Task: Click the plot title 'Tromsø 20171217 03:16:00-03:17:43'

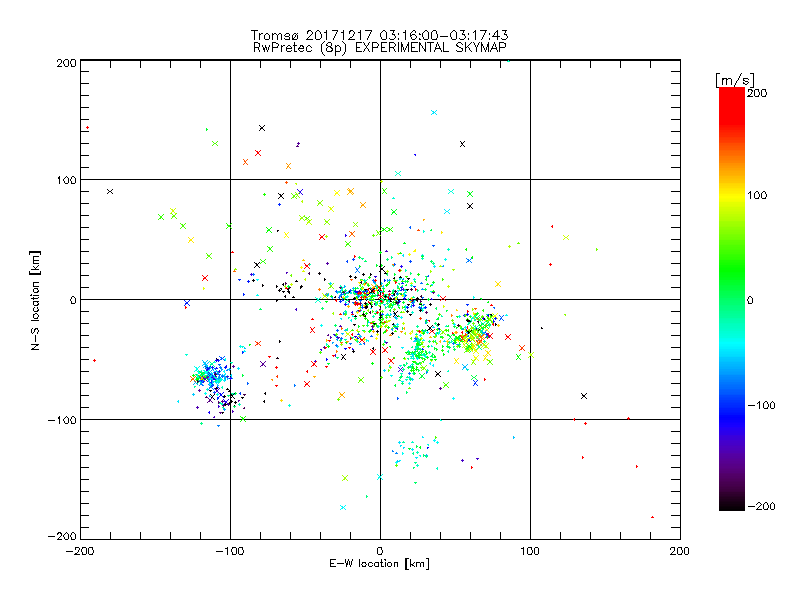Action: pos(379,35)
